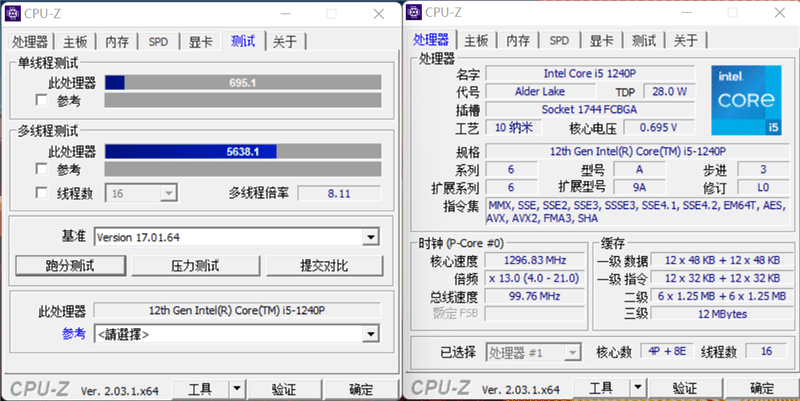The width and height of the screenshot is (800, 401).
Task: Click the 代号 value Alder Lake
Action: (x=540, y=91)
